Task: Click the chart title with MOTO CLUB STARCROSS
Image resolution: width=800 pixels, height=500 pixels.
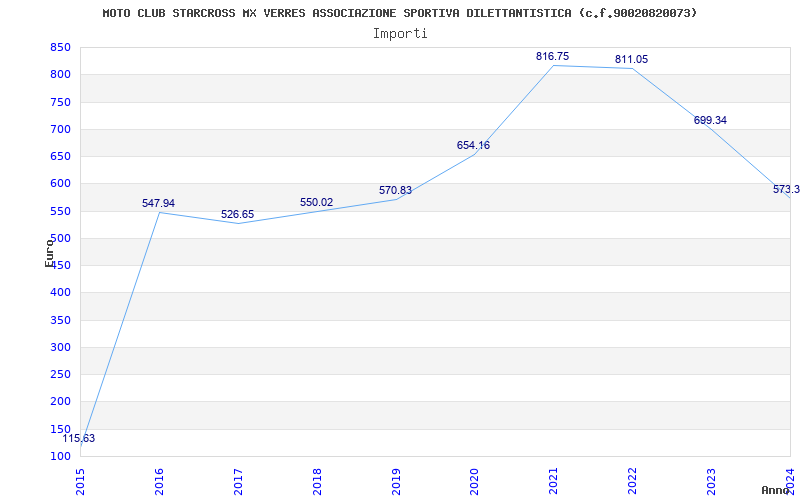Action: pos(400,13)
